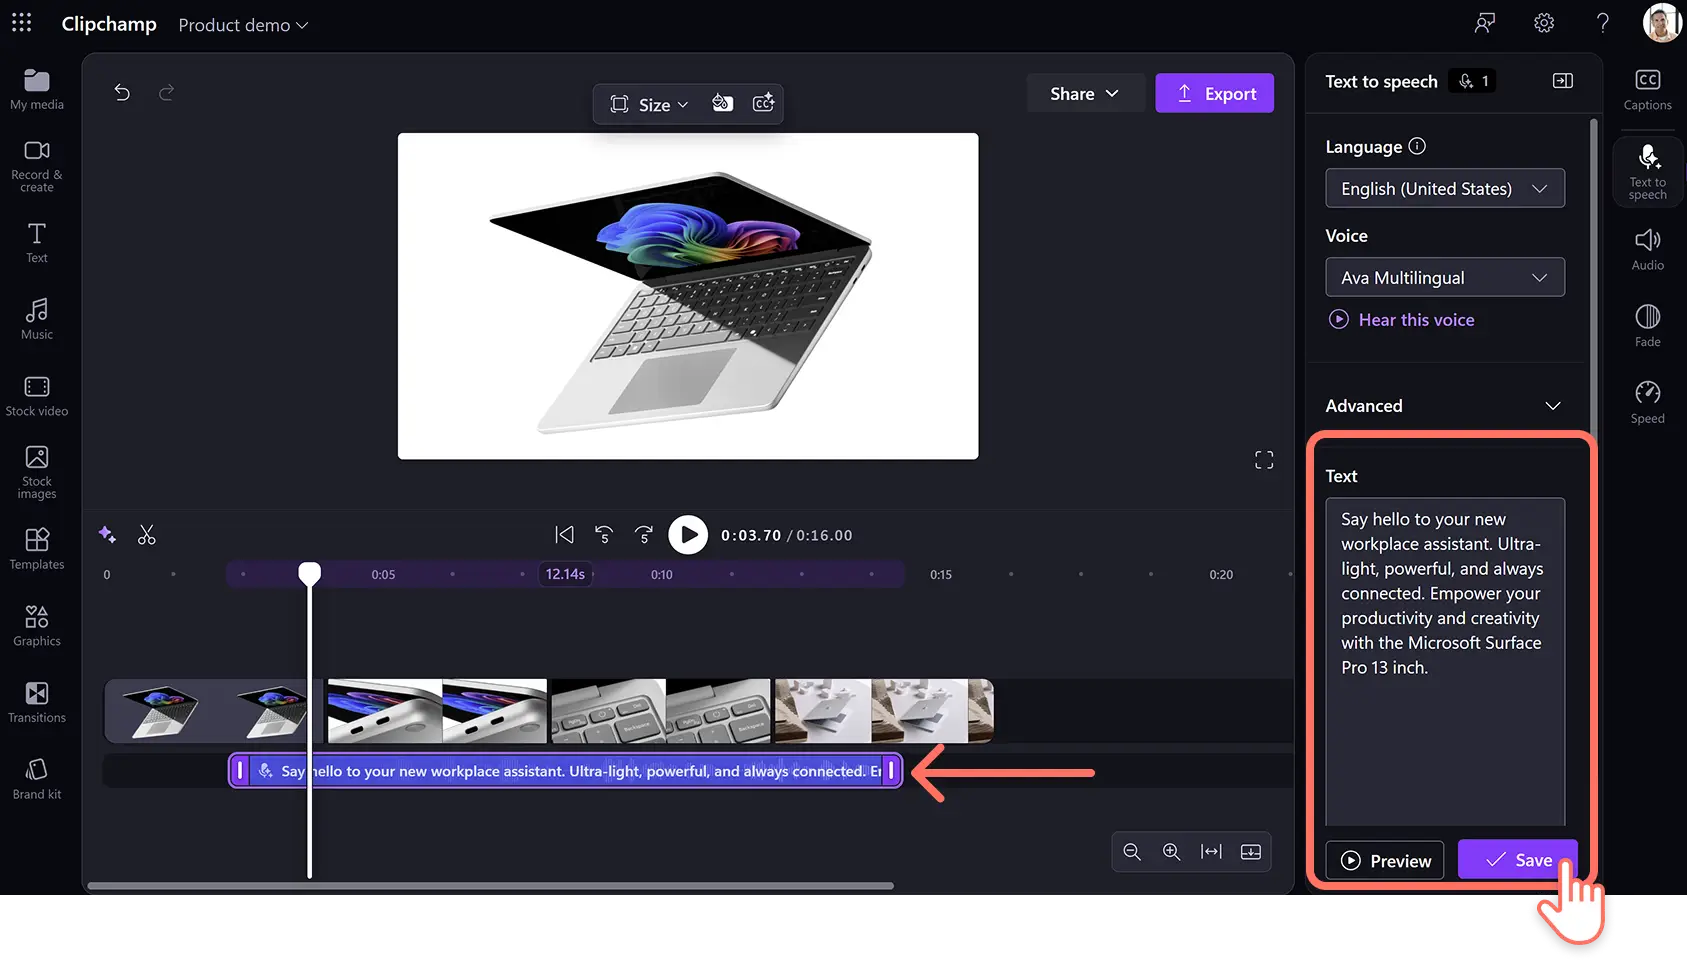This screenshot has height=961, width=1687.
Task: Zoom in the timeline
Action: (x=1171, y=852)
